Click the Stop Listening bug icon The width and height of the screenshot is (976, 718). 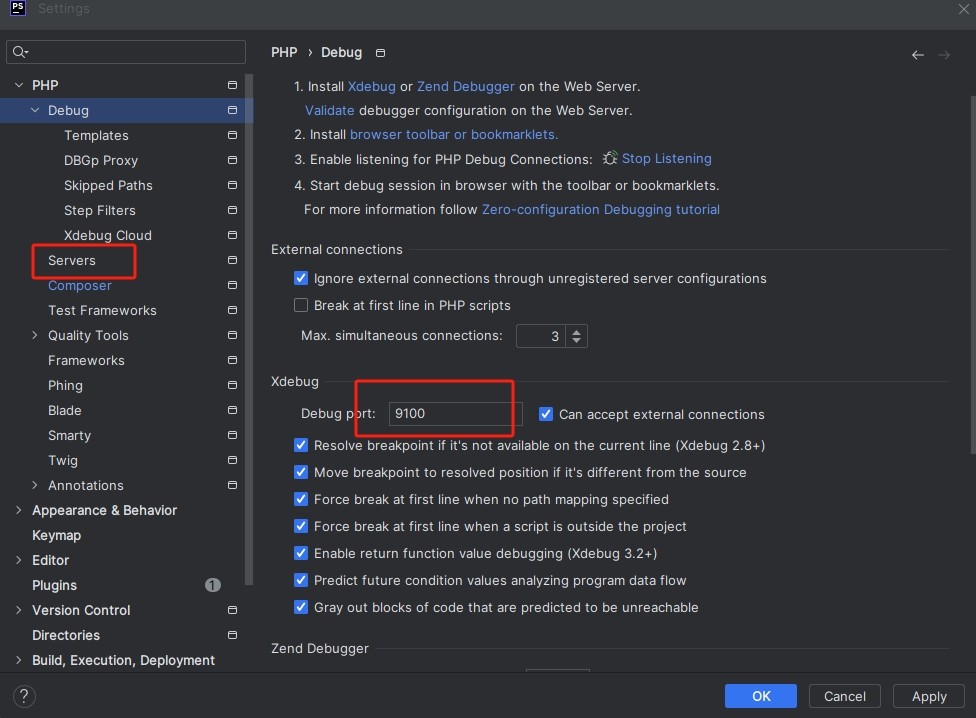click(610, 159)
